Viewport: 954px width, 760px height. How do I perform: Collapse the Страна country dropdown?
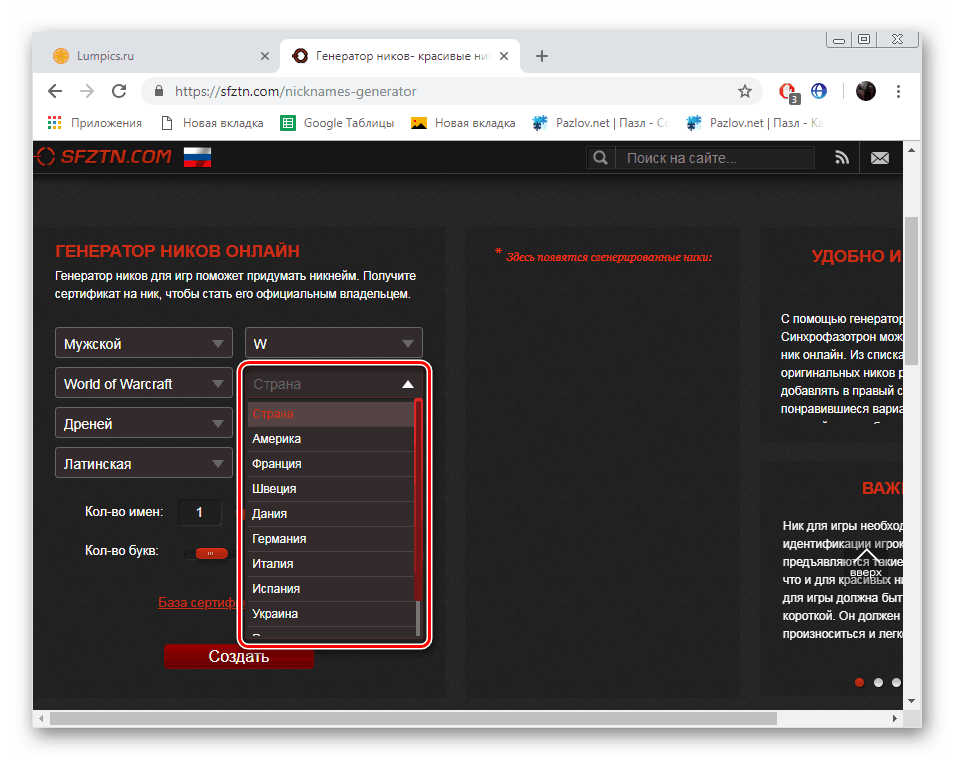(334, 384)
